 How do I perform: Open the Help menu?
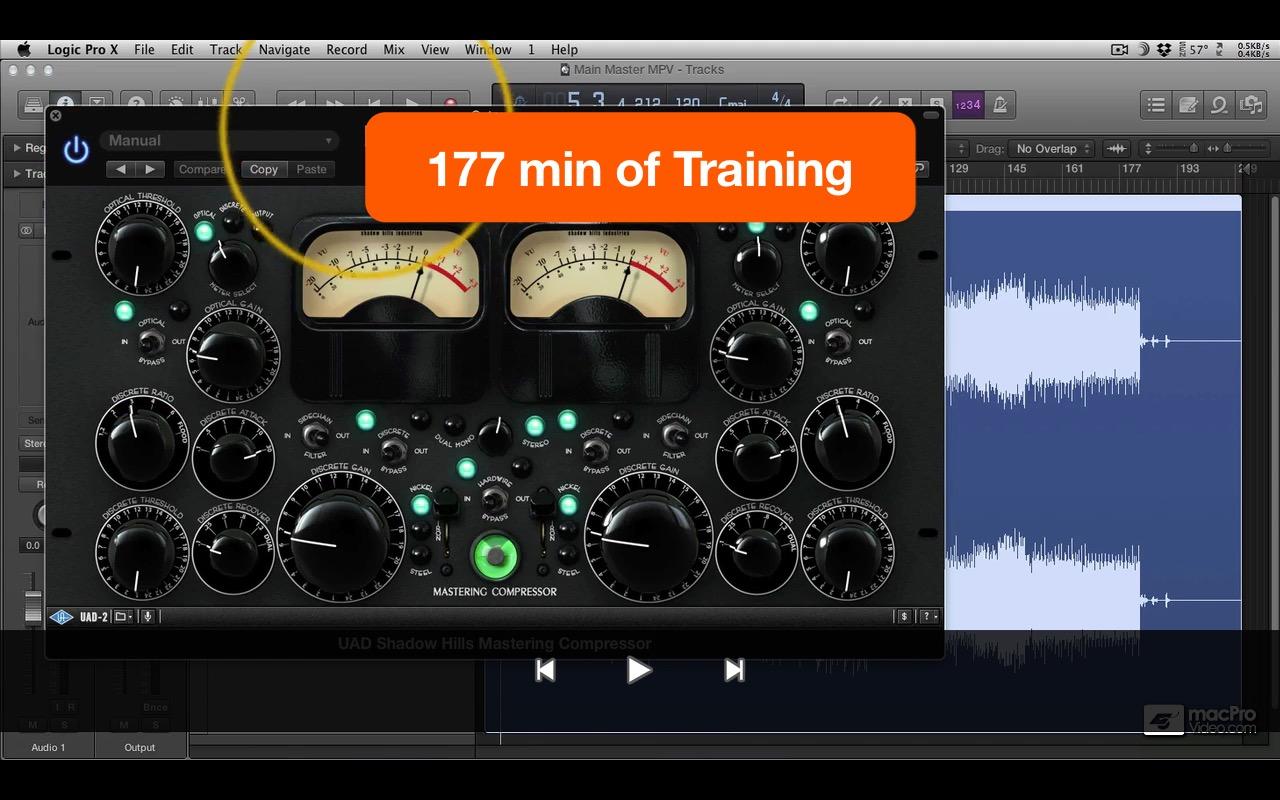(x=564, y=49)
